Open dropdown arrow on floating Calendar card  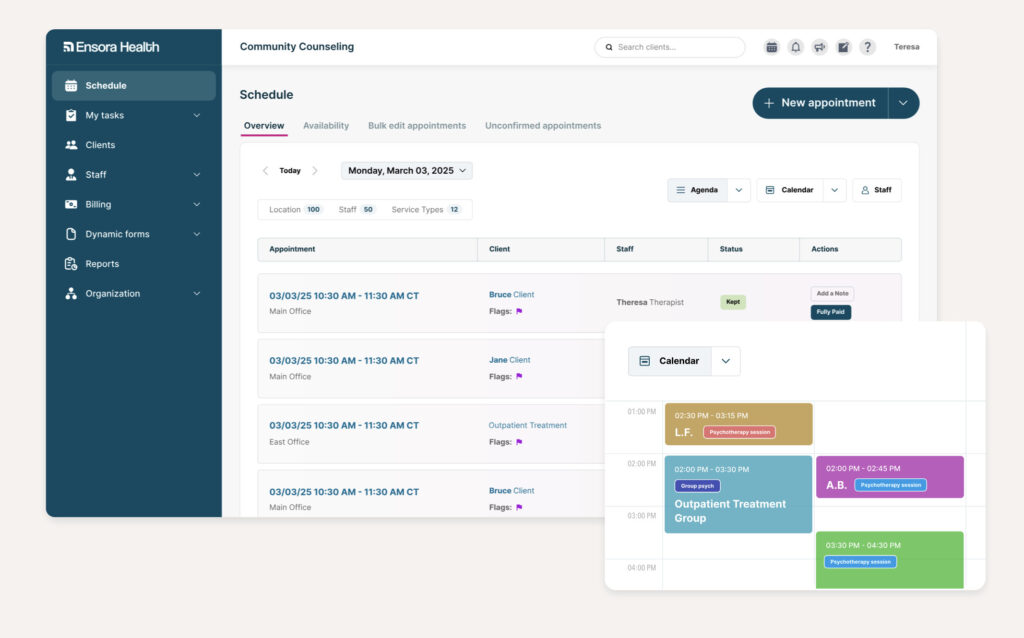726,361
